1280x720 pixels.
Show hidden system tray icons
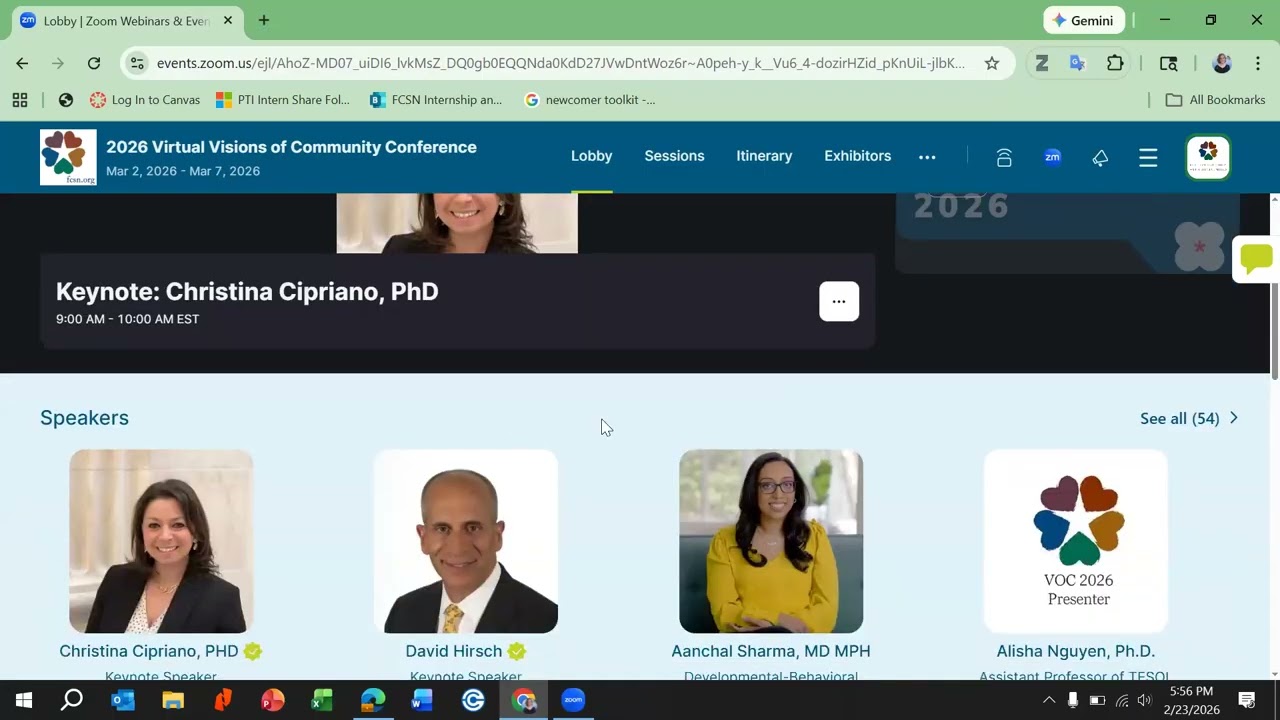click(1049, 700)
